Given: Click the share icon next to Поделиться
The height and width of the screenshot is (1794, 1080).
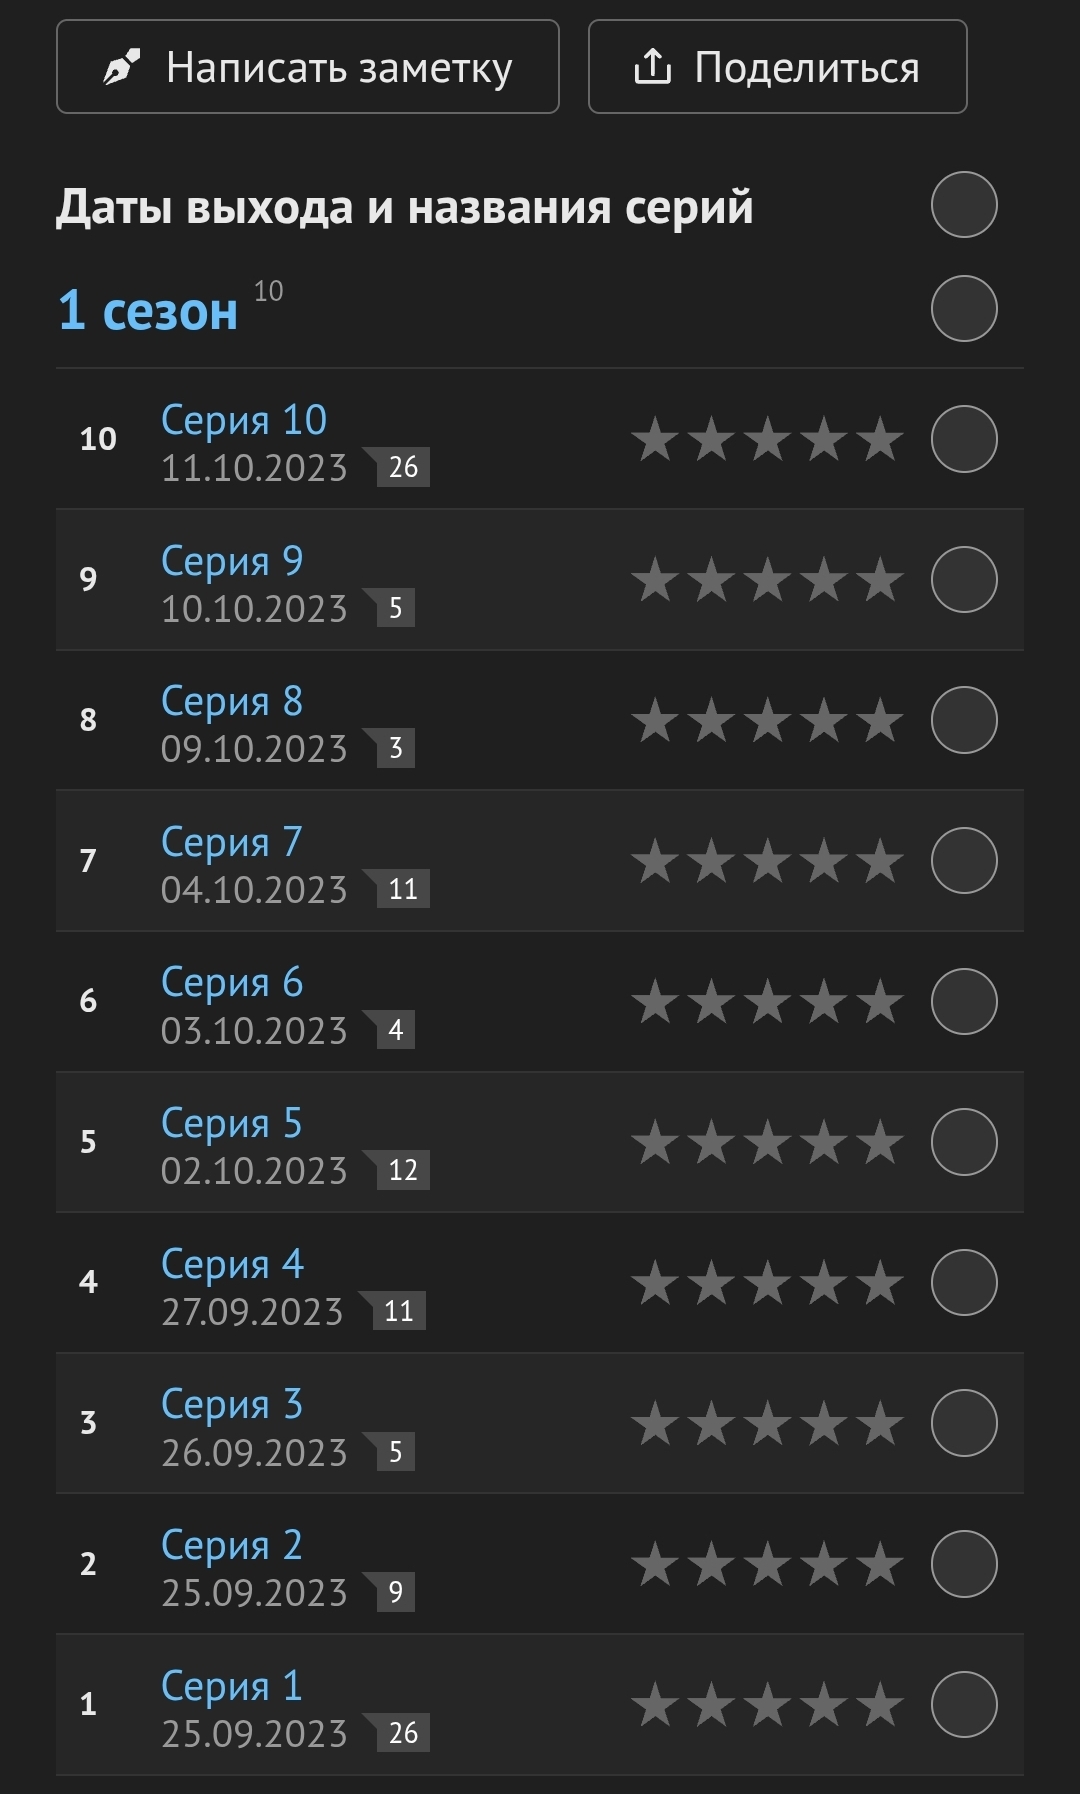Looking at the screenshot, I should tap(652, 67).
